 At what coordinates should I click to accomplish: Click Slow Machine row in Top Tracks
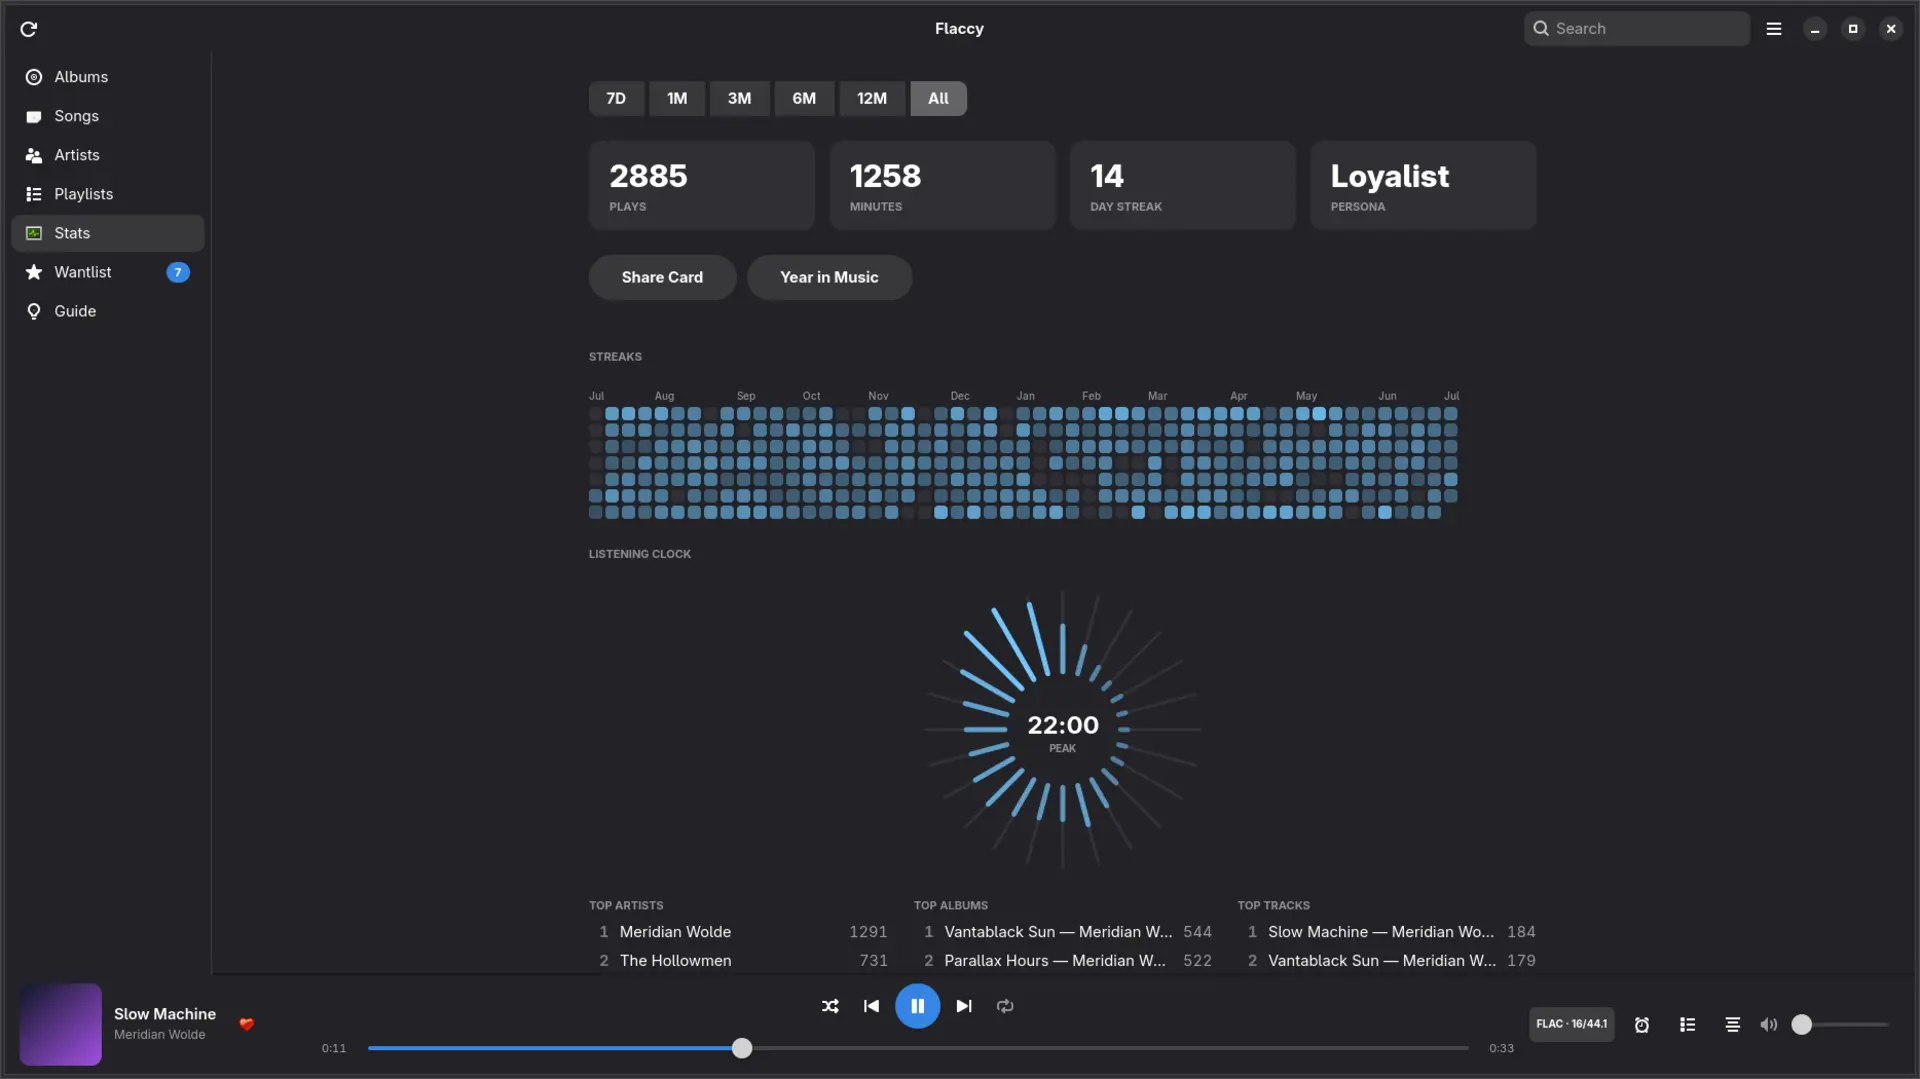pyautogui.click(x=1387, y=932)
